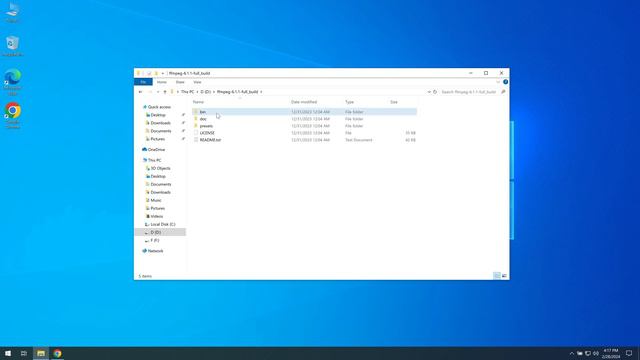Select Desktop under Quick access
Screen dimensions: 640x360
pos(158,115)
